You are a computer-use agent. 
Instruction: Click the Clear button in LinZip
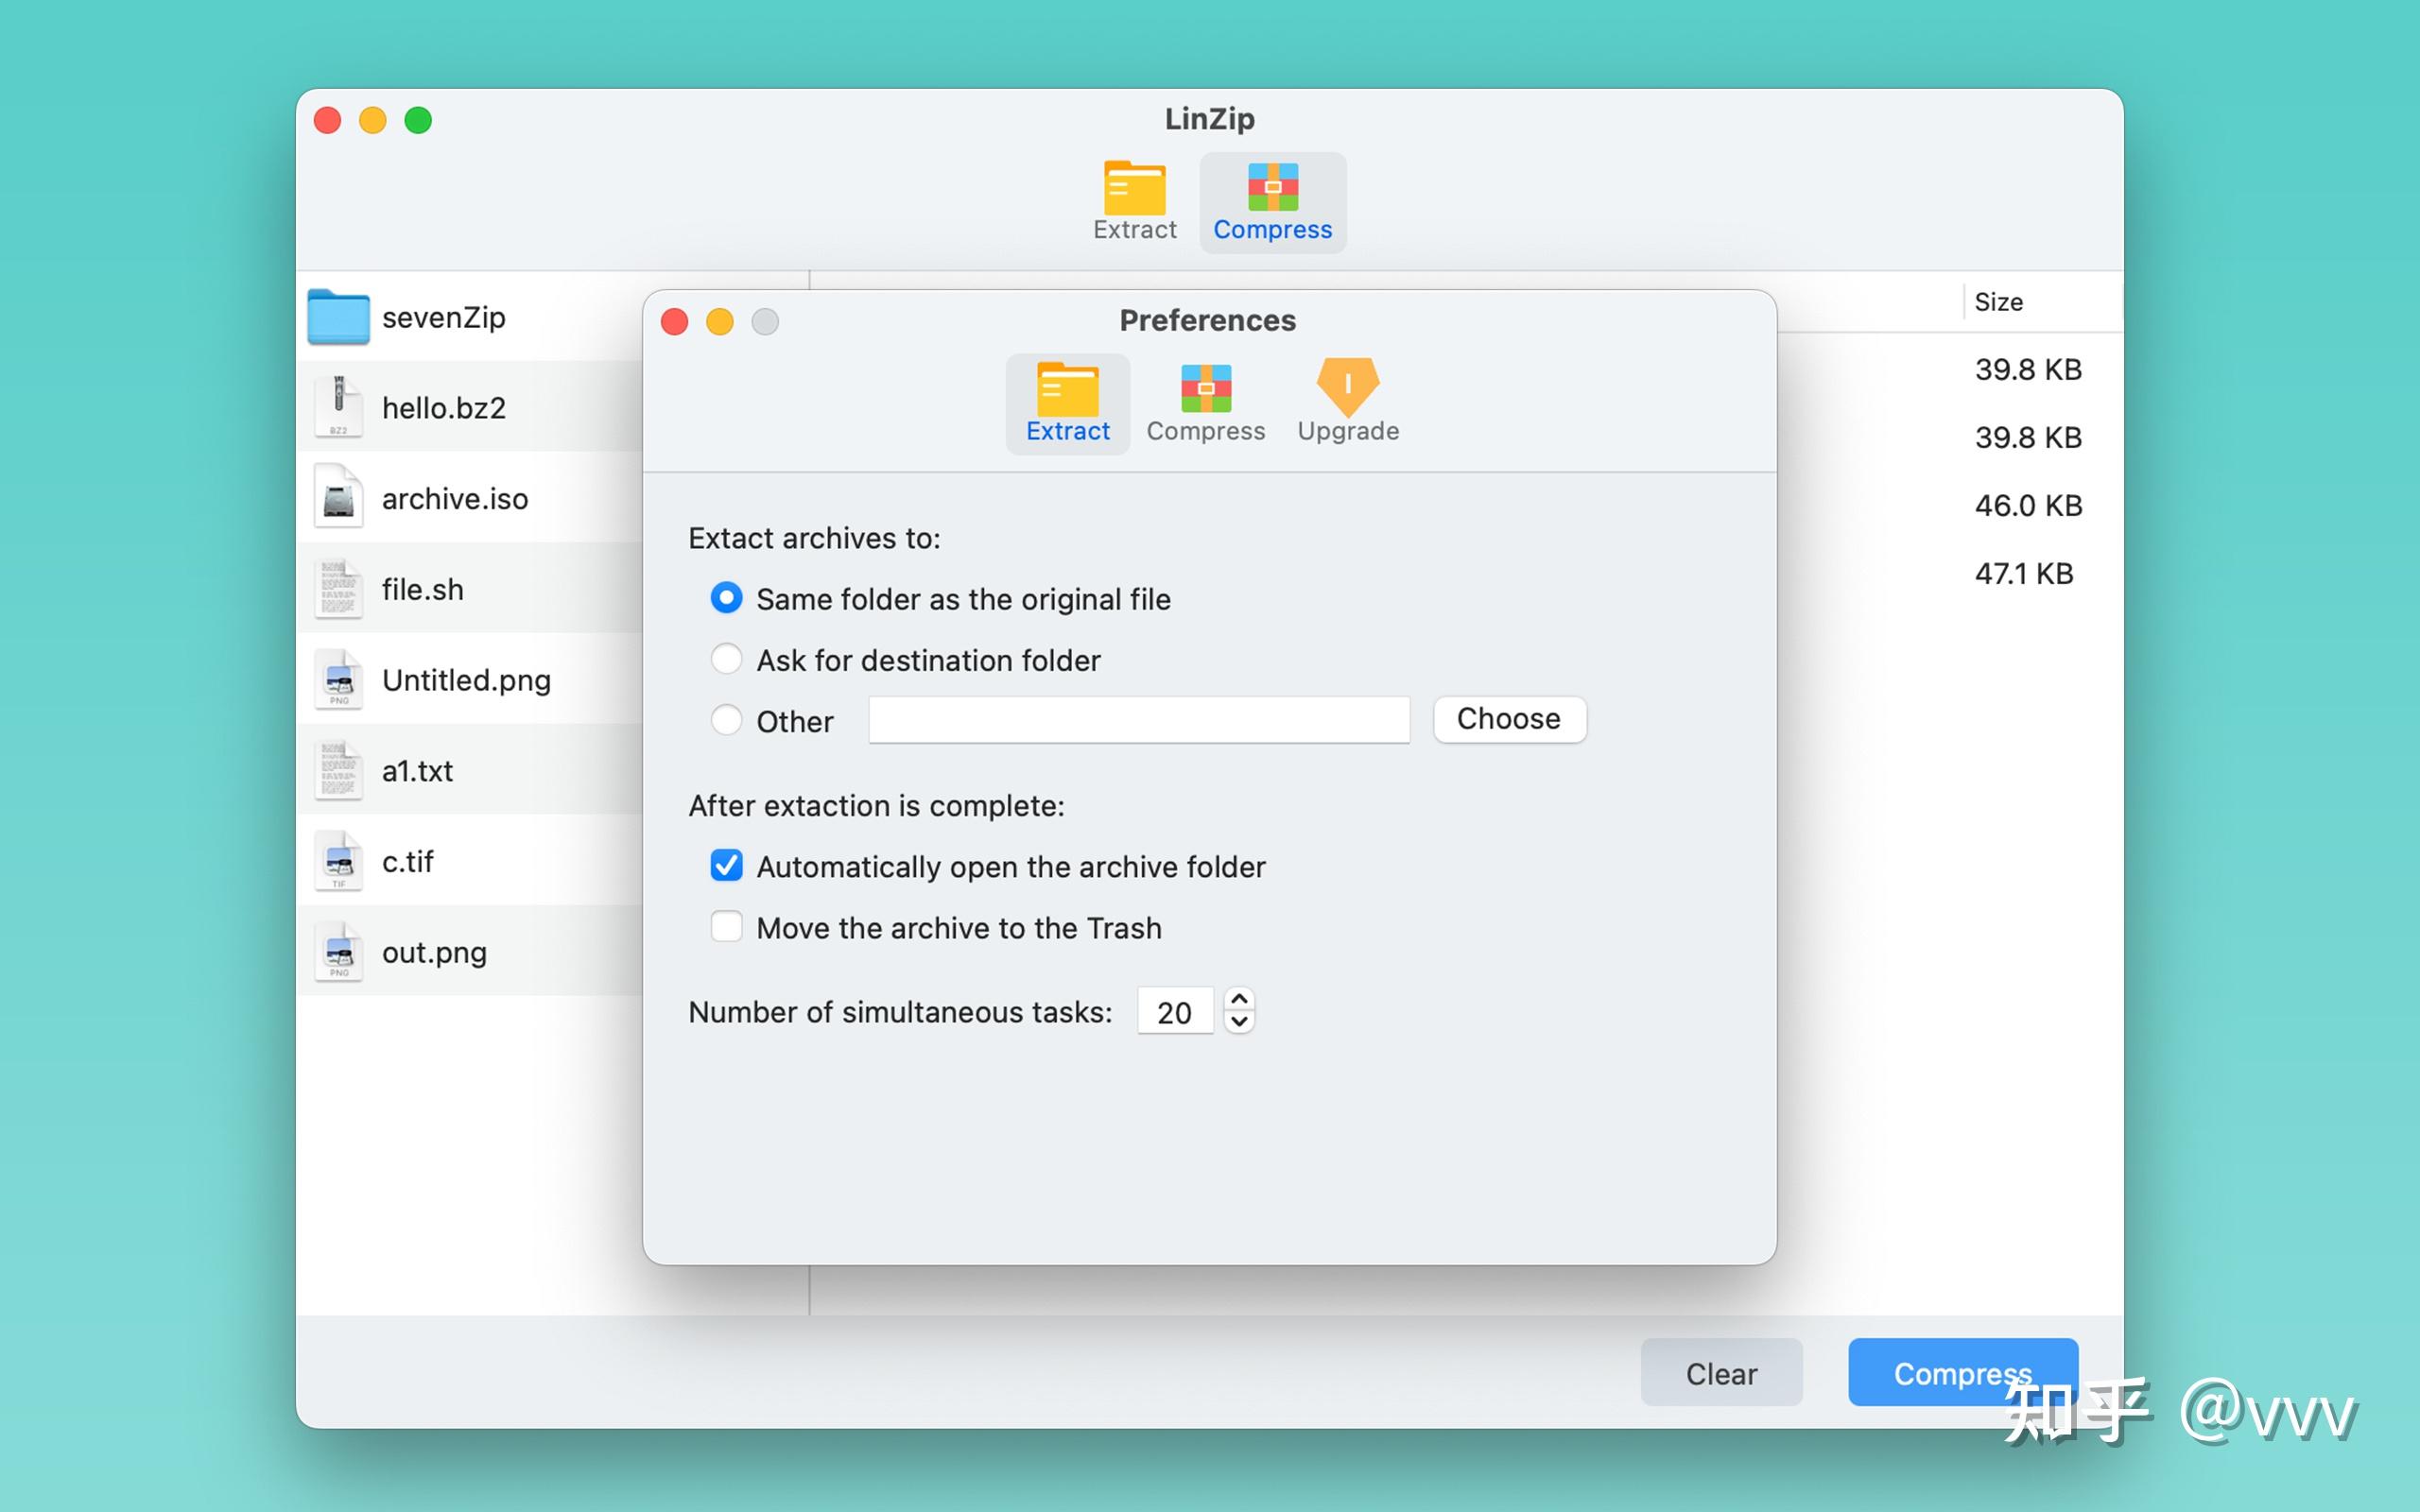point(1721,1373)
